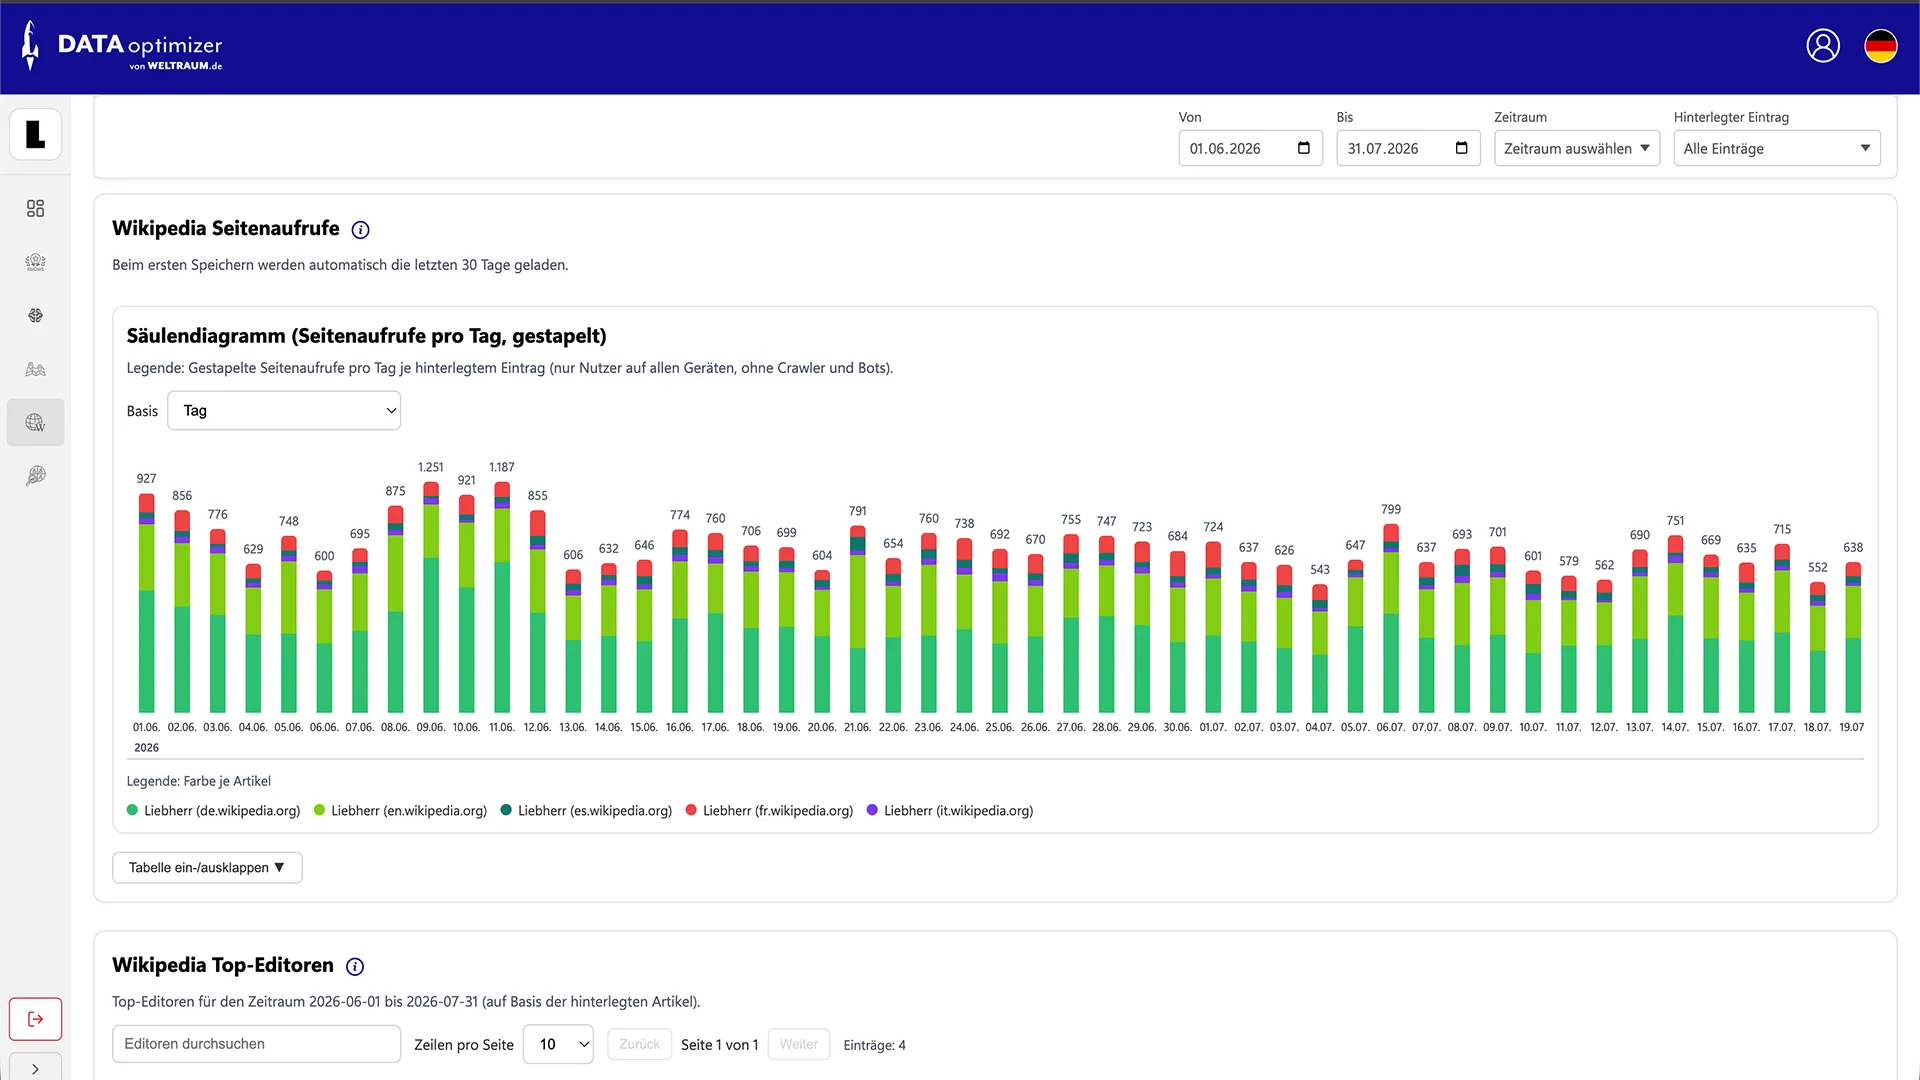Viewport: 1920px width, 1080px height.
Task: Toggle legend entry Liebherr (fr.wikipedia.org)
Action: point(770,811)
